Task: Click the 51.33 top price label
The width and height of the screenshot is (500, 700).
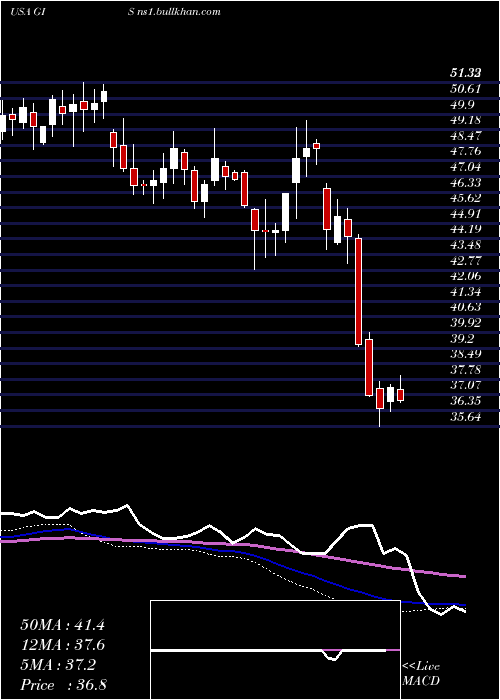Action: 465,74
